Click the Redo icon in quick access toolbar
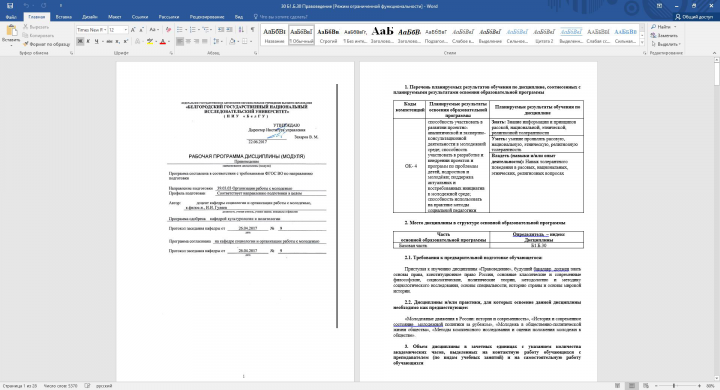This screenshot has width=720, height=390. (x=44, y=6)
